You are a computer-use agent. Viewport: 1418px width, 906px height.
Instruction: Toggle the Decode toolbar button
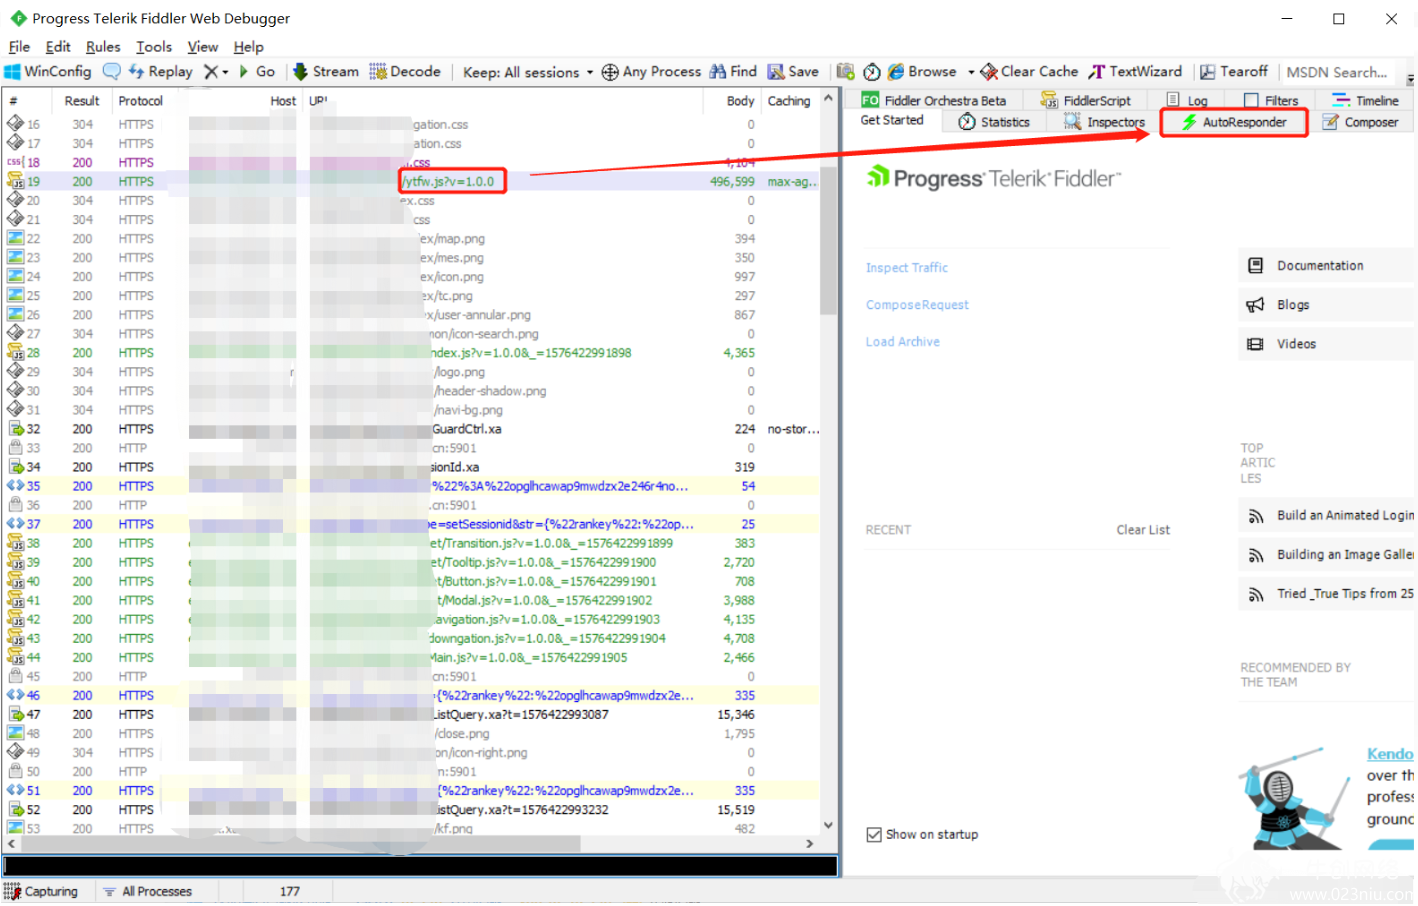[x=405, y=72]
